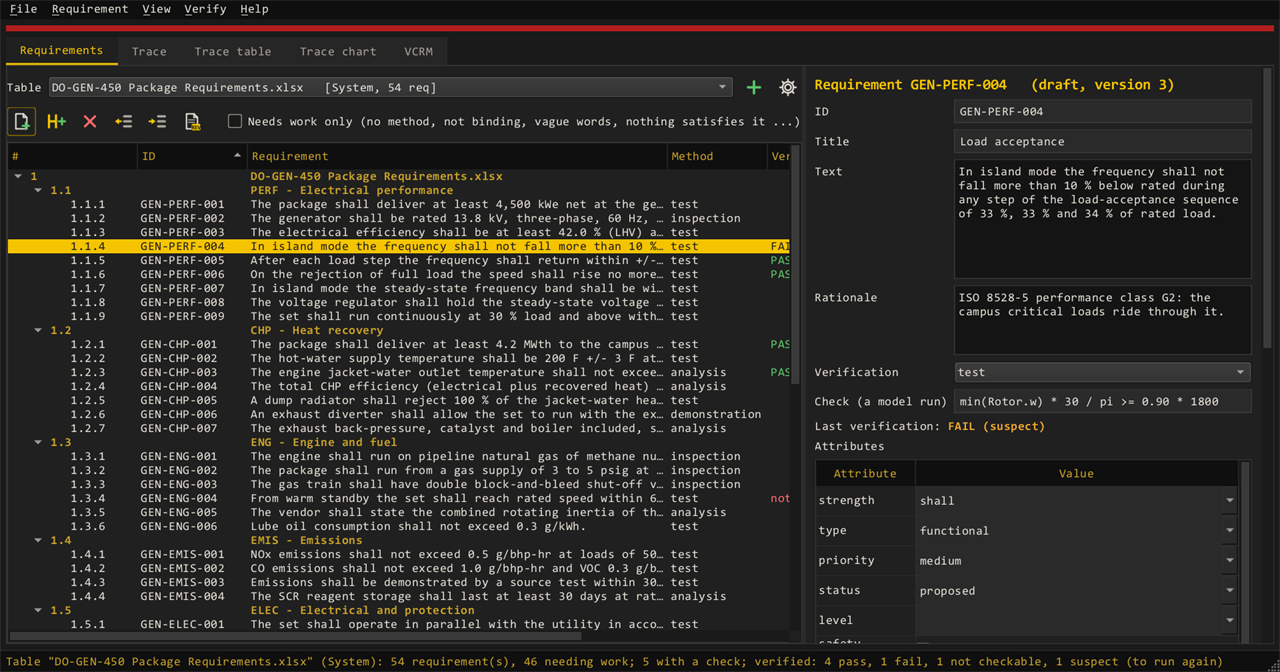Image resolution: width=1280 pixels, height=672 pixels.
Task: Open the priority attribute dropdown
Action: click(1076, 561)
